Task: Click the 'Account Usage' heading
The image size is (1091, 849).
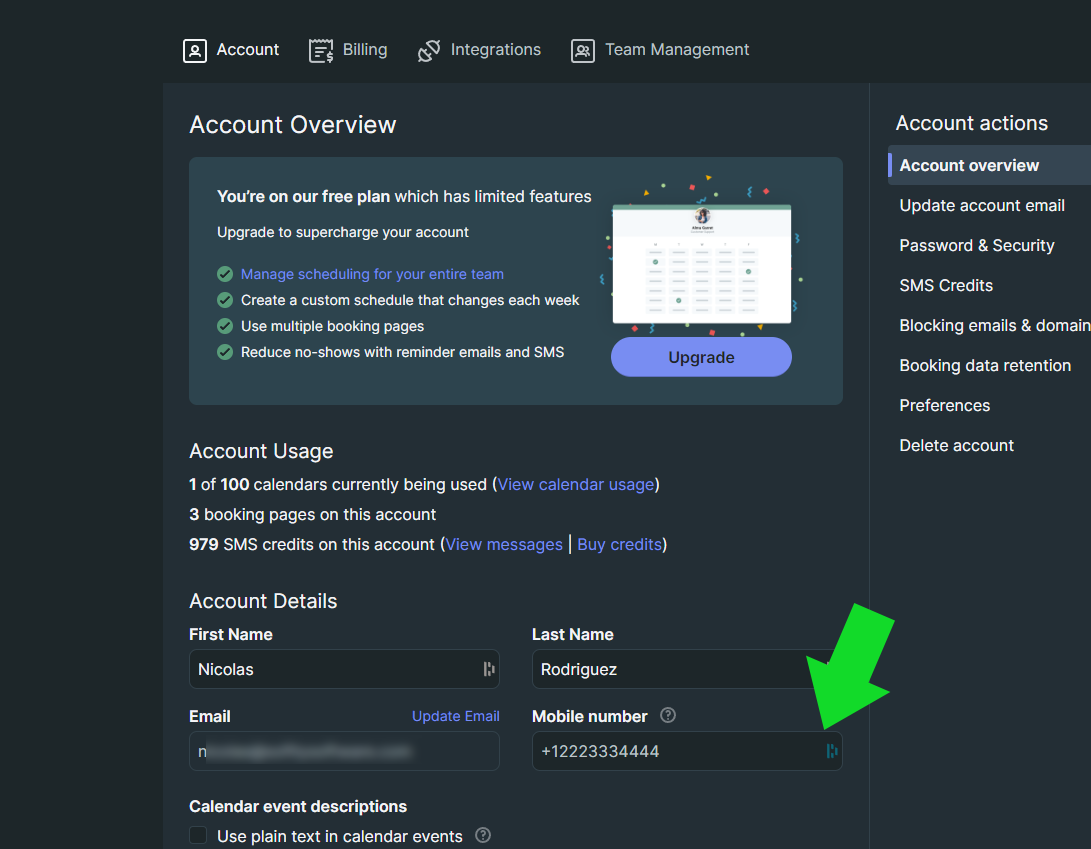Action: point(261,451)
